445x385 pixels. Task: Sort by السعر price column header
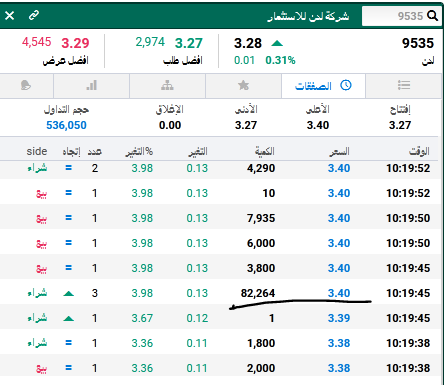point(339,152)
